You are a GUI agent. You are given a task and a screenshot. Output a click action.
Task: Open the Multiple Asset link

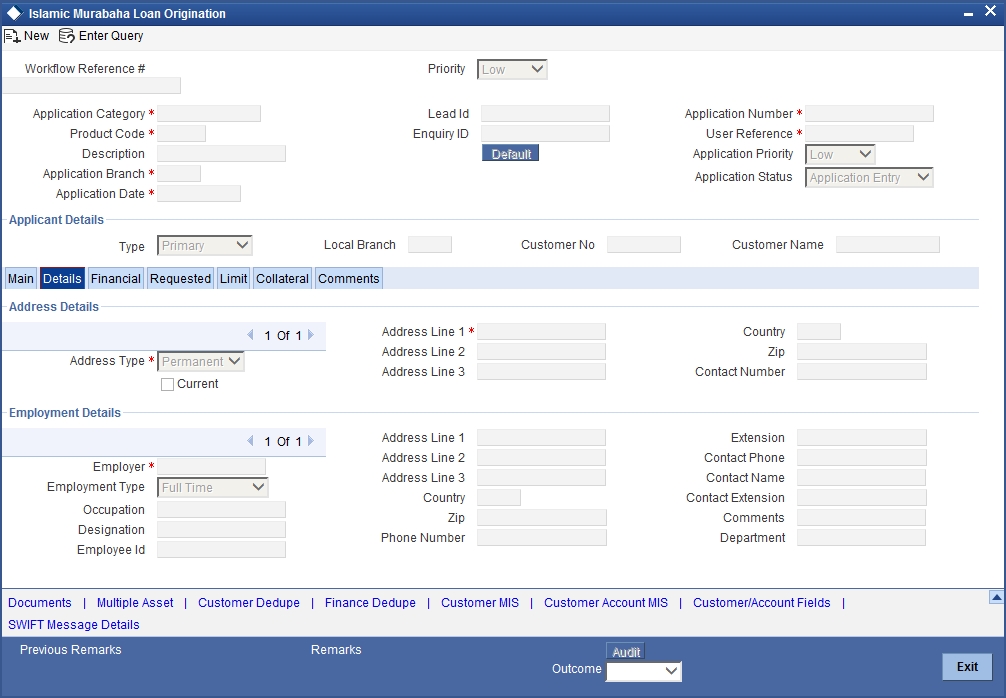[135, 602]
